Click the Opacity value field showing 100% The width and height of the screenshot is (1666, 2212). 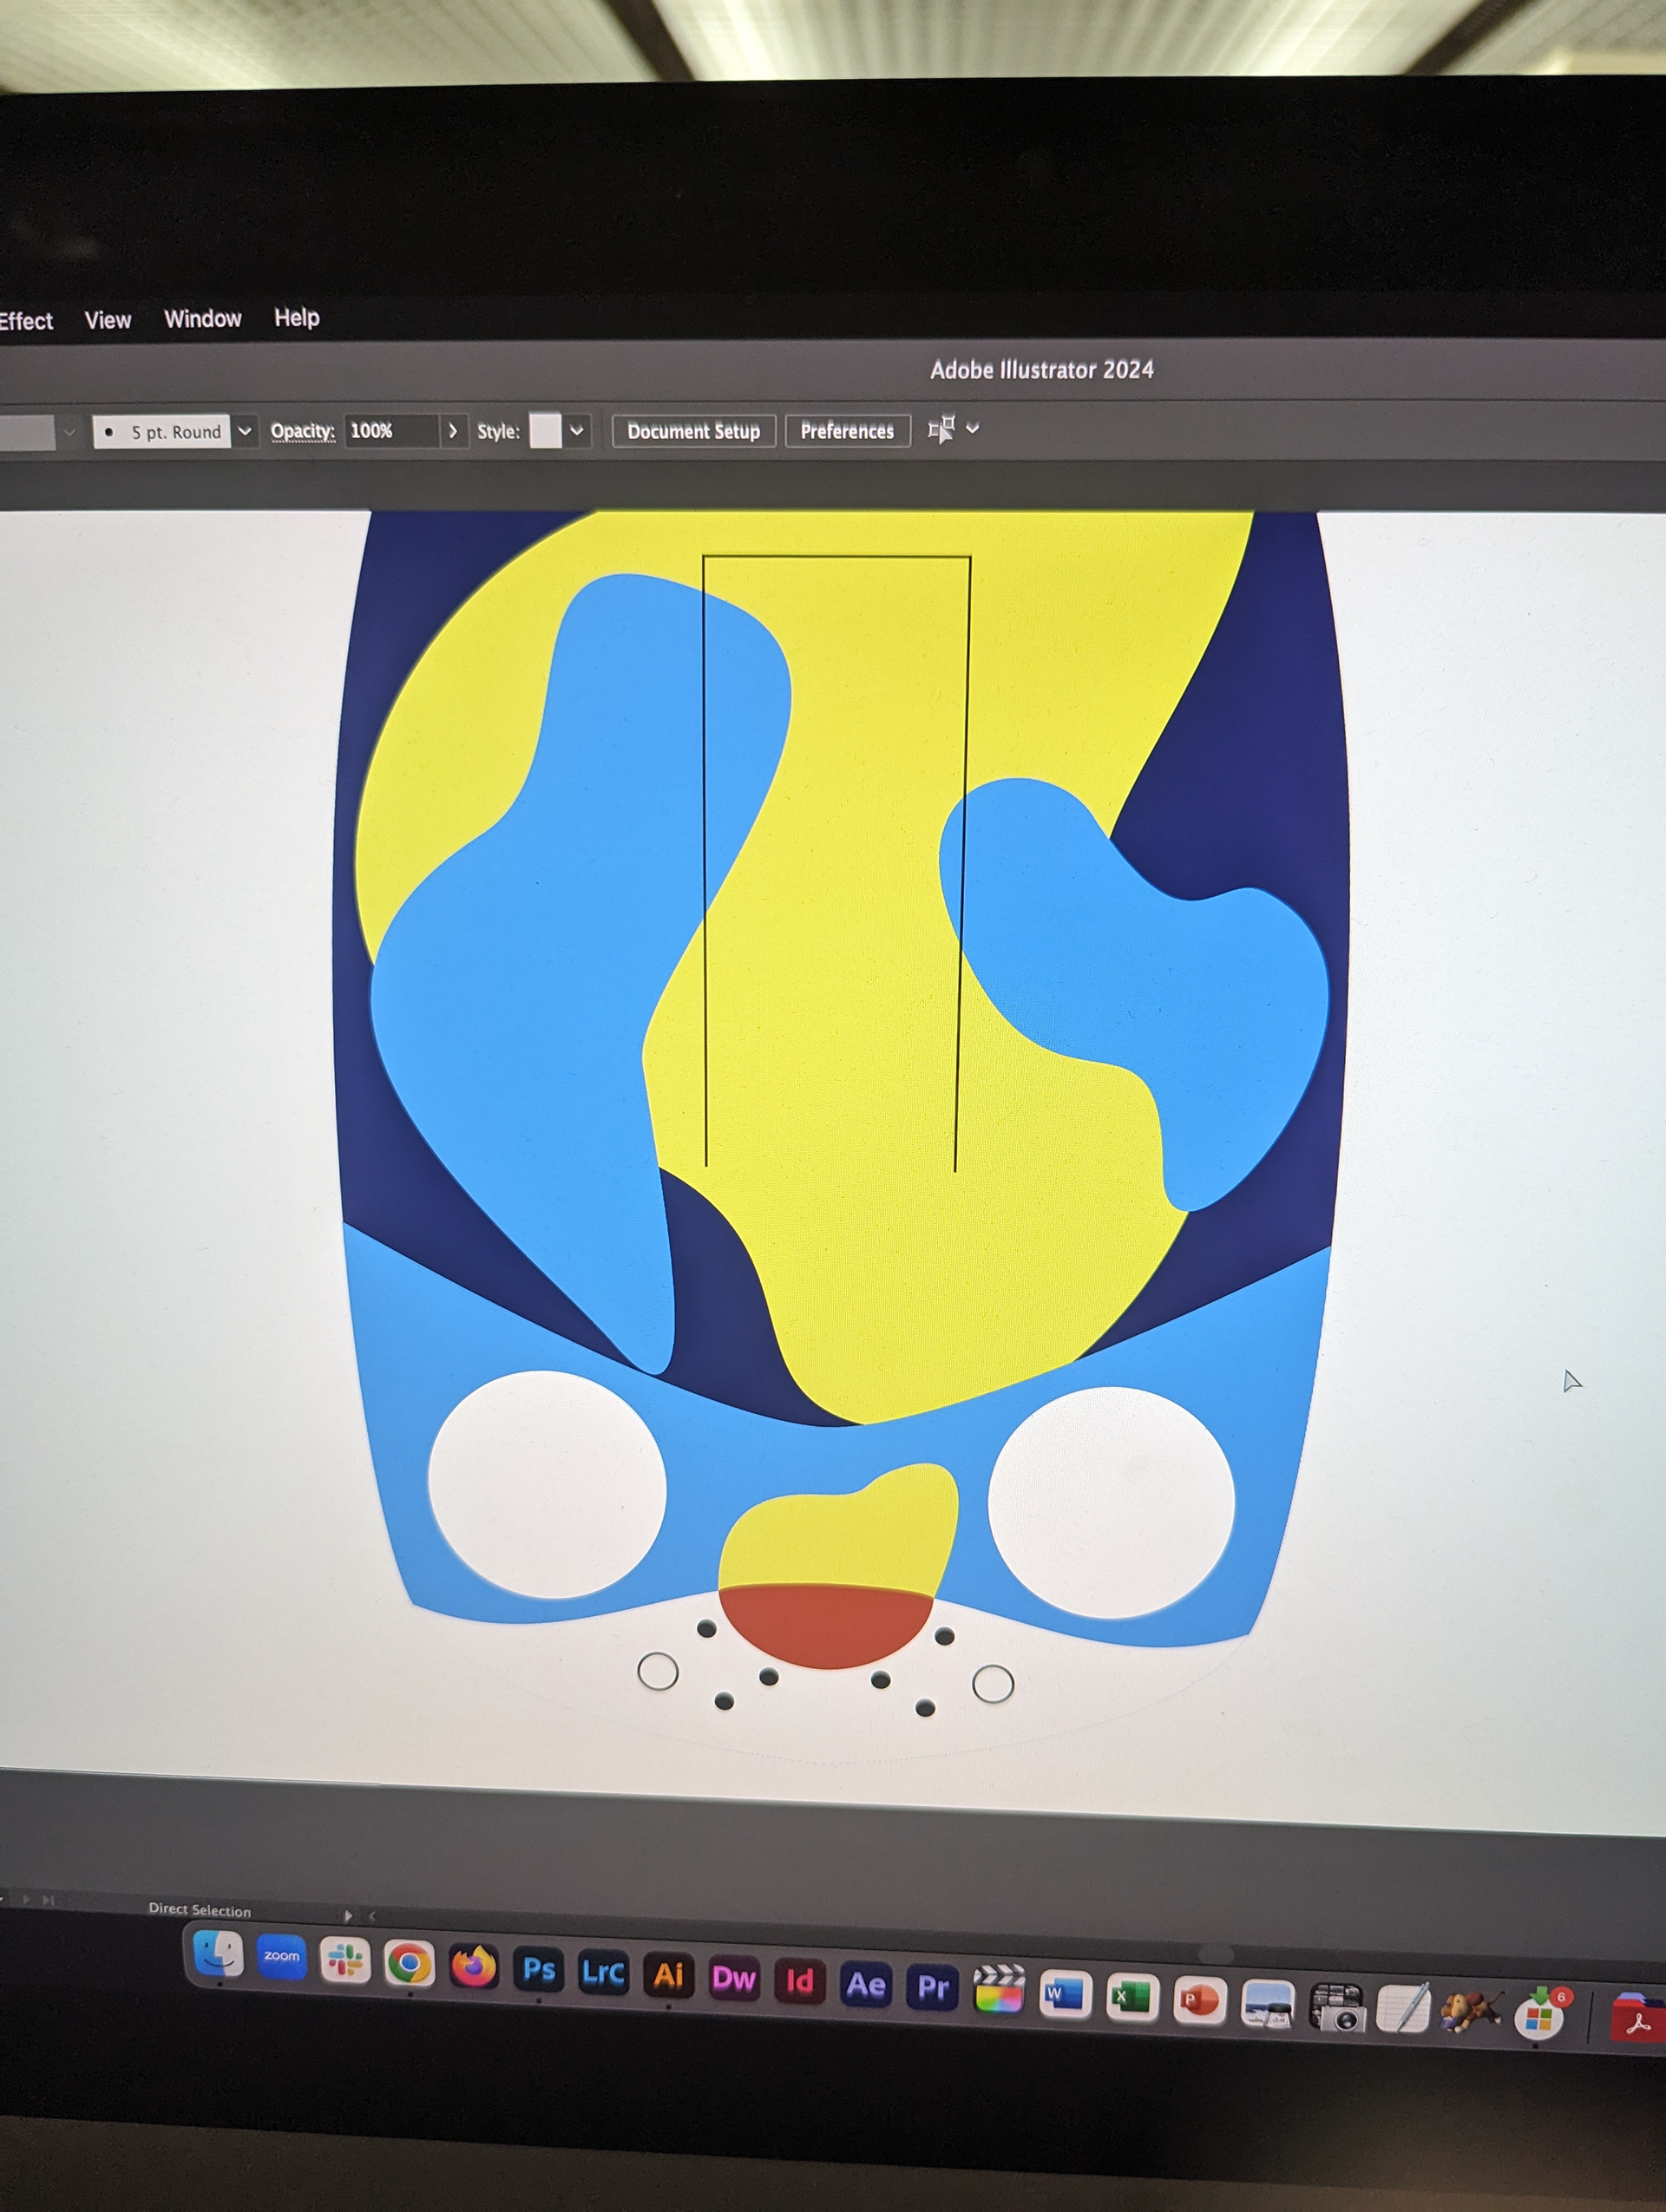[392, 431]
